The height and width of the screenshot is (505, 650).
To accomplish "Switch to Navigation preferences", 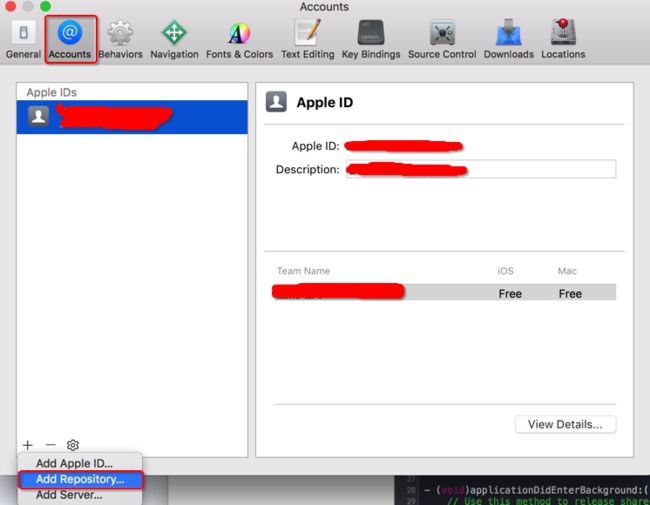I will (174, 40).
